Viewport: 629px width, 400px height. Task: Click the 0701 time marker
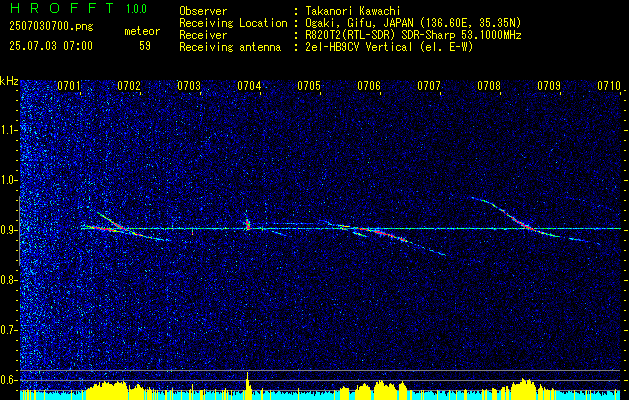[x=69, y=85]
